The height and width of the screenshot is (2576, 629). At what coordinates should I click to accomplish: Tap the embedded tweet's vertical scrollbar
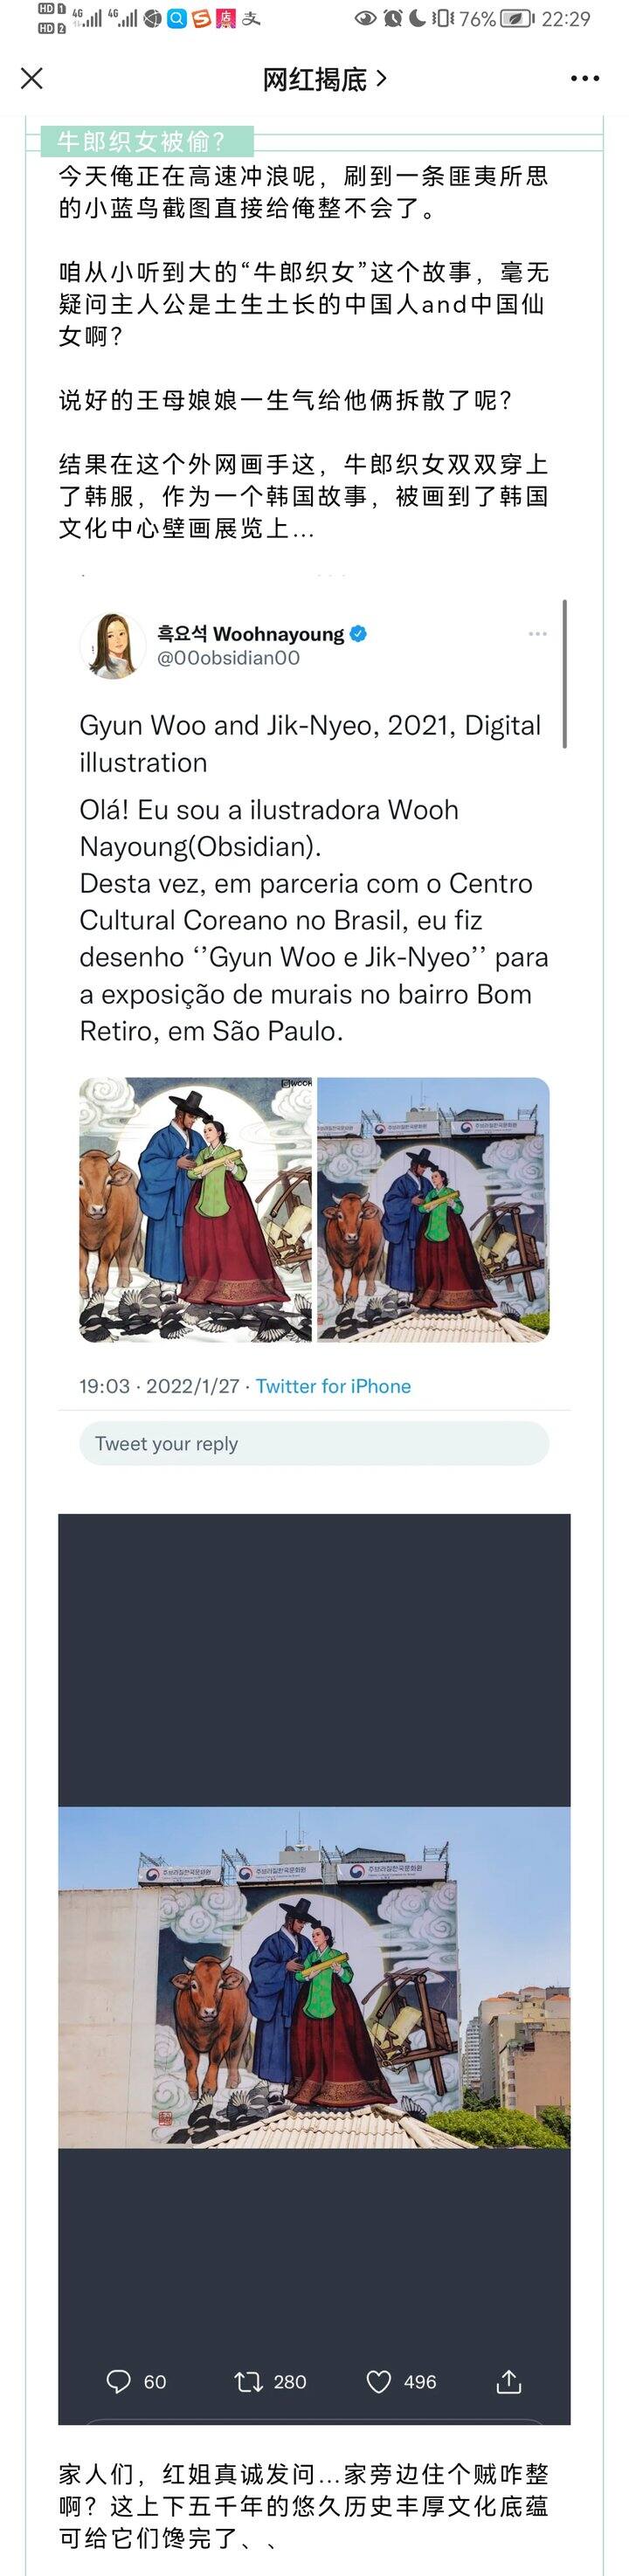coord(565,673)
